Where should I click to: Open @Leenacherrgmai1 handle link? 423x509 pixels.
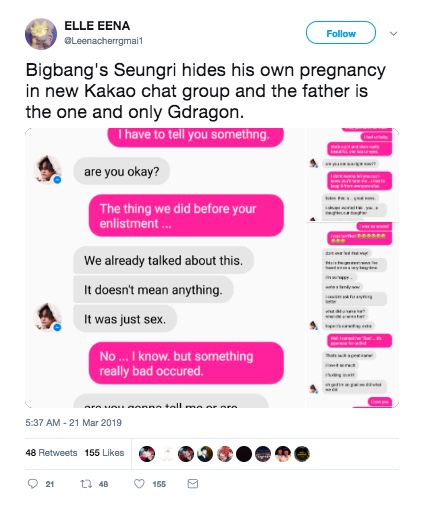click(x=103, y=41)
